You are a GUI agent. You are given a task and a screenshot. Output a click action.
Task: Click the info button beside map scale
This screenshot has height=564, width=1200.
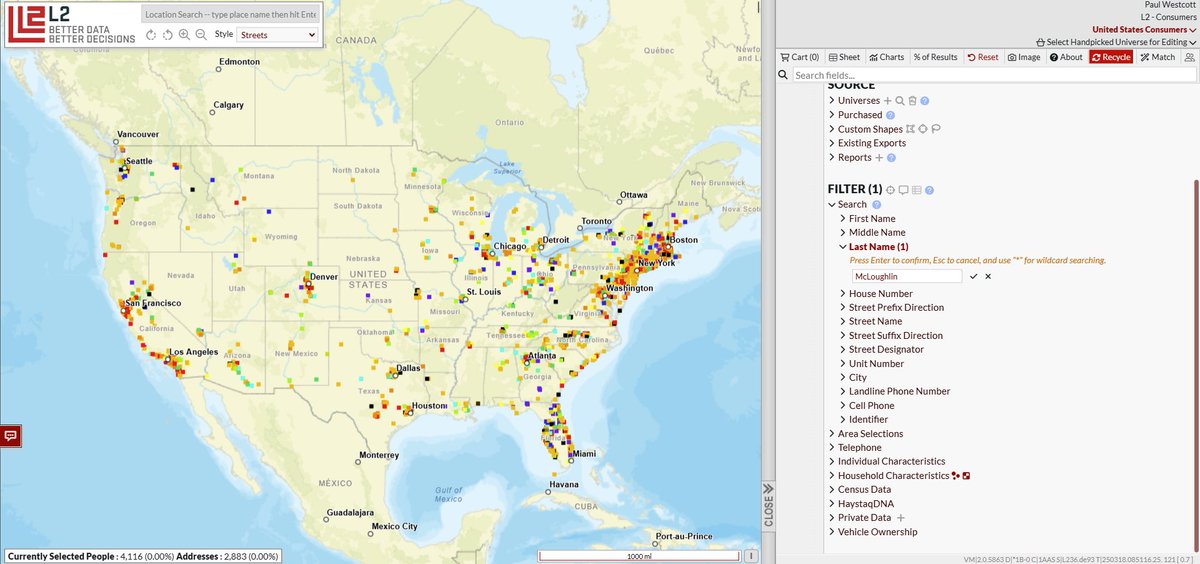click(750, 556)
